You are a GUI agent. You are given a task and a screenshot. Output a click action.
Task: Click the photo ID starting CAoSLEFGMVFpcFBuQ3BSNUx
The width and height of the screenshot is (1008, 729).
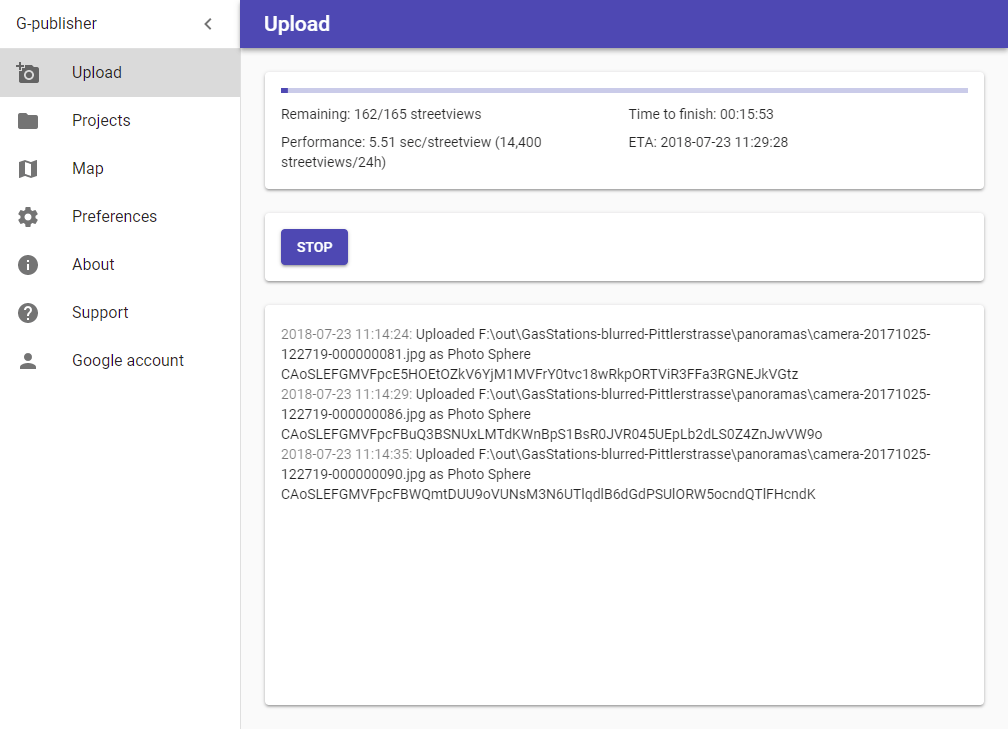click(552, 434)
